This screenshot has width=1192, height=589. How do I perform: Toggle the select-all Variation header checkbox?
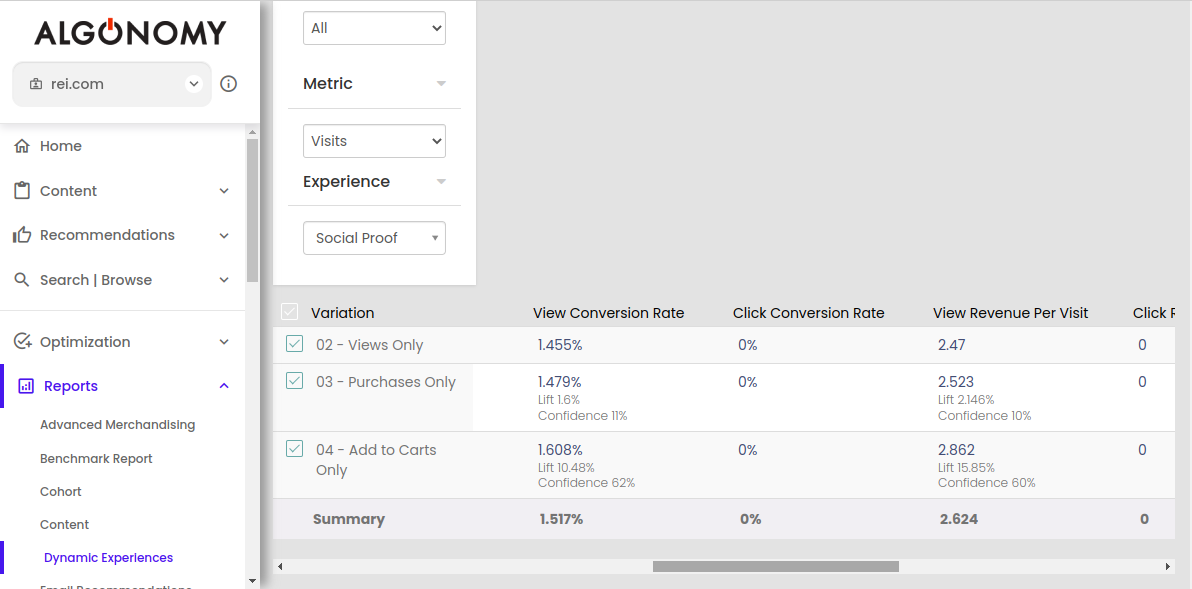point(290,312)
